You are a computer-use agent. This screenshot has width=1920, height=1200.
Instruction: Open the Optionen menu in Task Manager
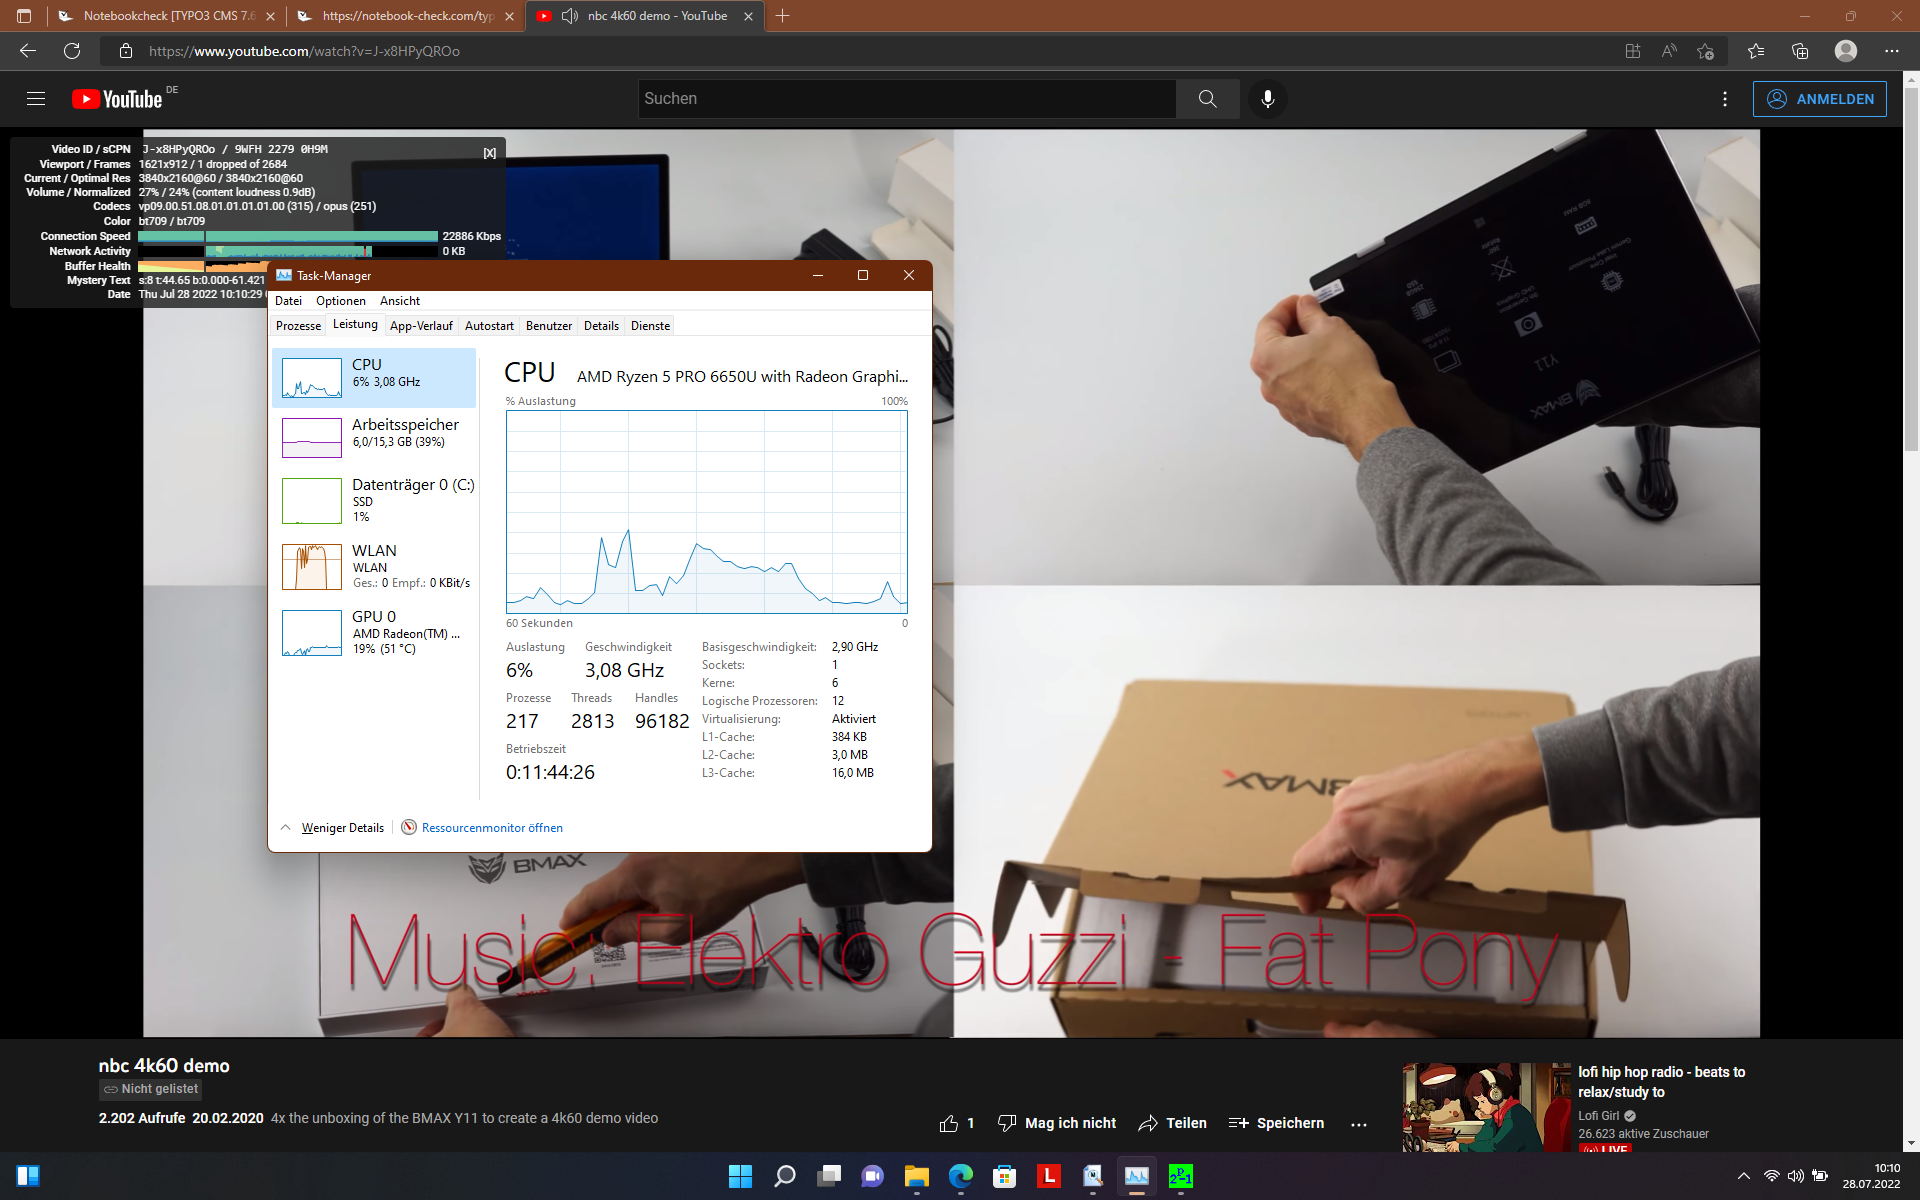(340, 301)
